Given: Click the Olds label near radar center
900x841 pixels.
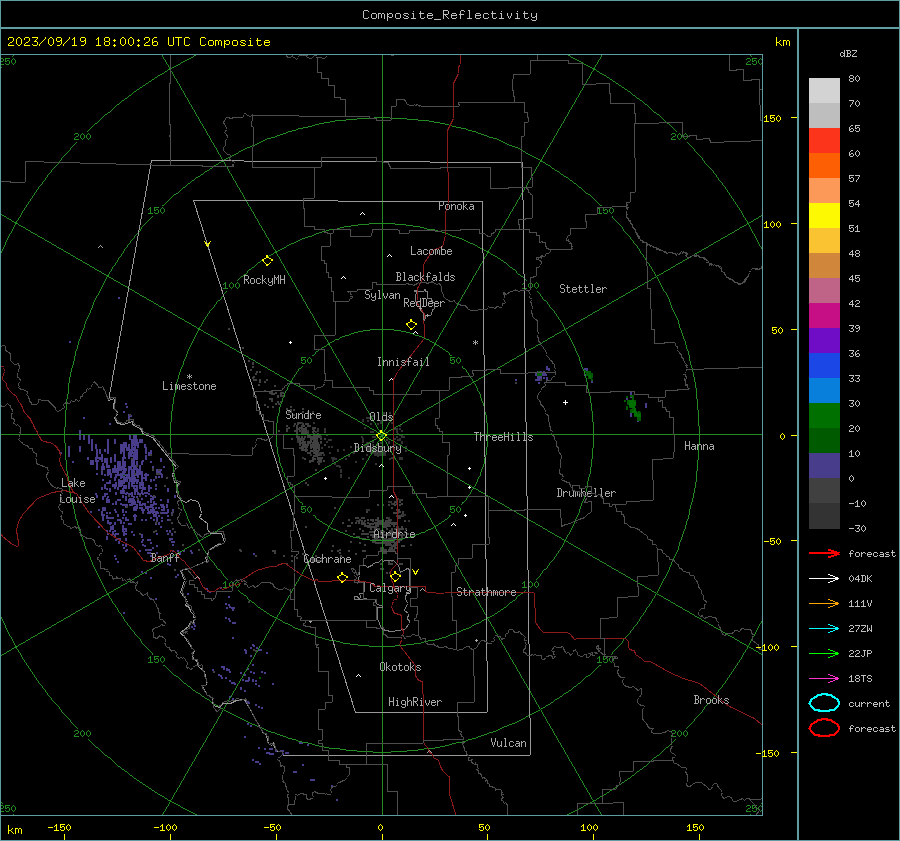Looking at the screenshot, I should pyautogui.click(x=381, y=417).
